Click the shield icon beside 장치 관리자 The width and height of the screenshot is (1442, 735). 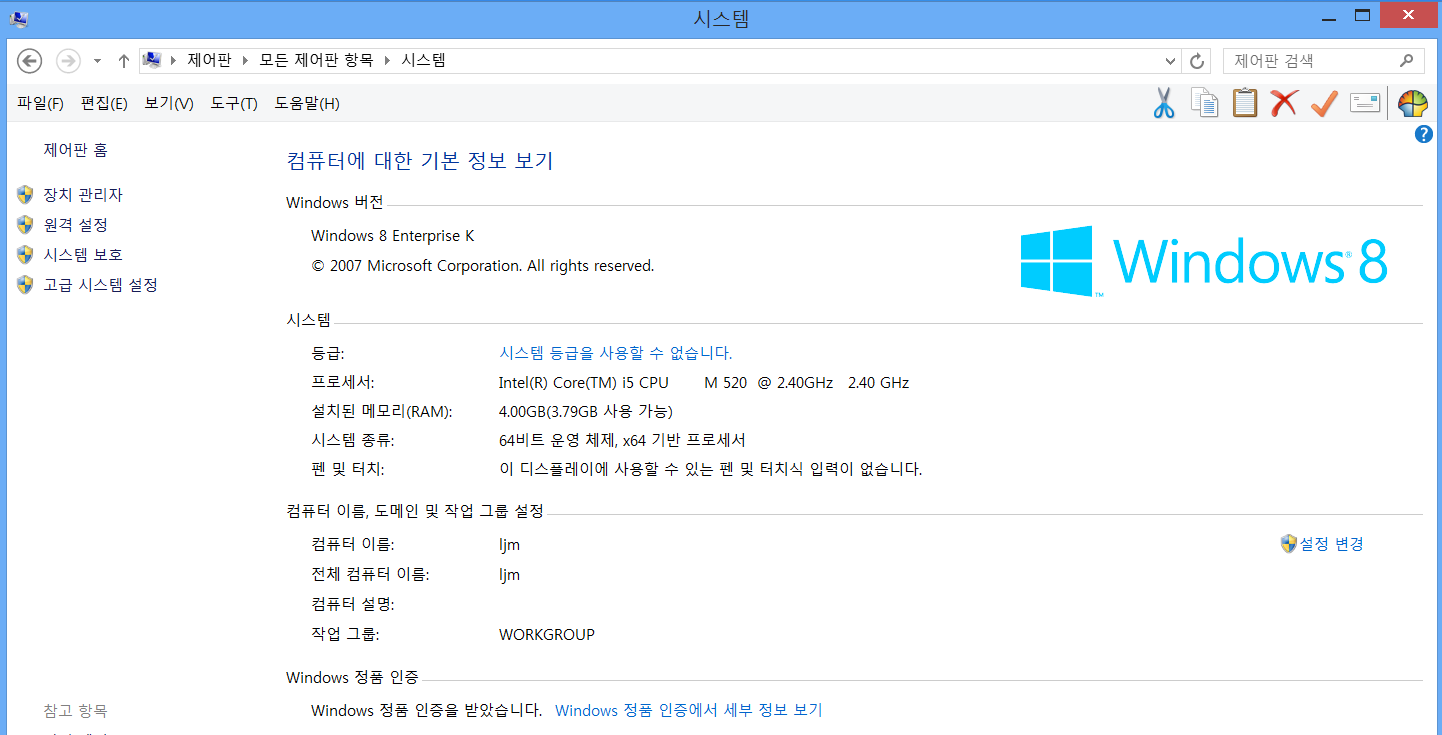[25, 195]
